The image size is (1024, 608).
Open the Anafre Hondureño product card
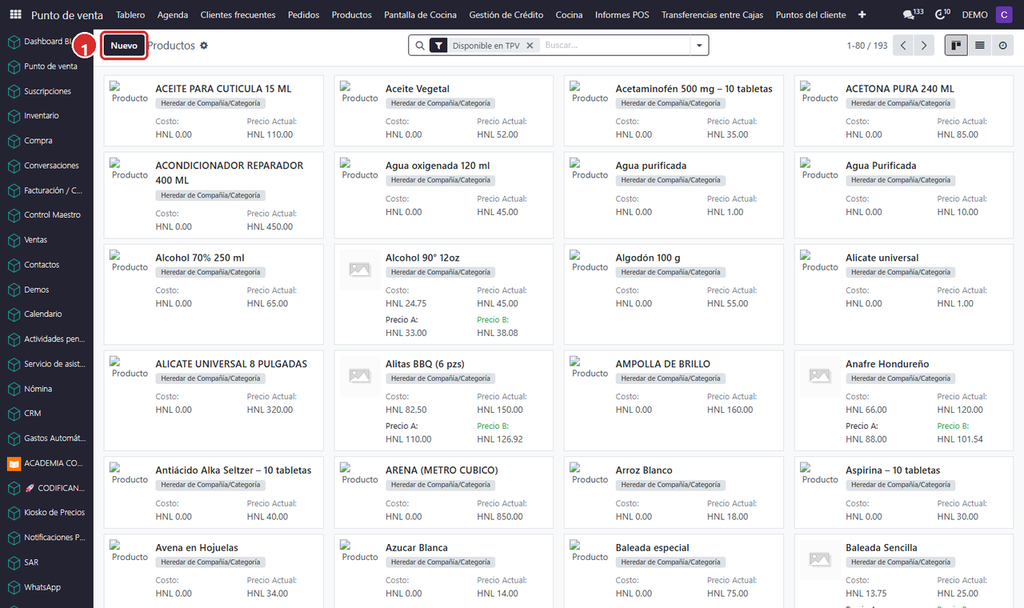pos(904,400)
